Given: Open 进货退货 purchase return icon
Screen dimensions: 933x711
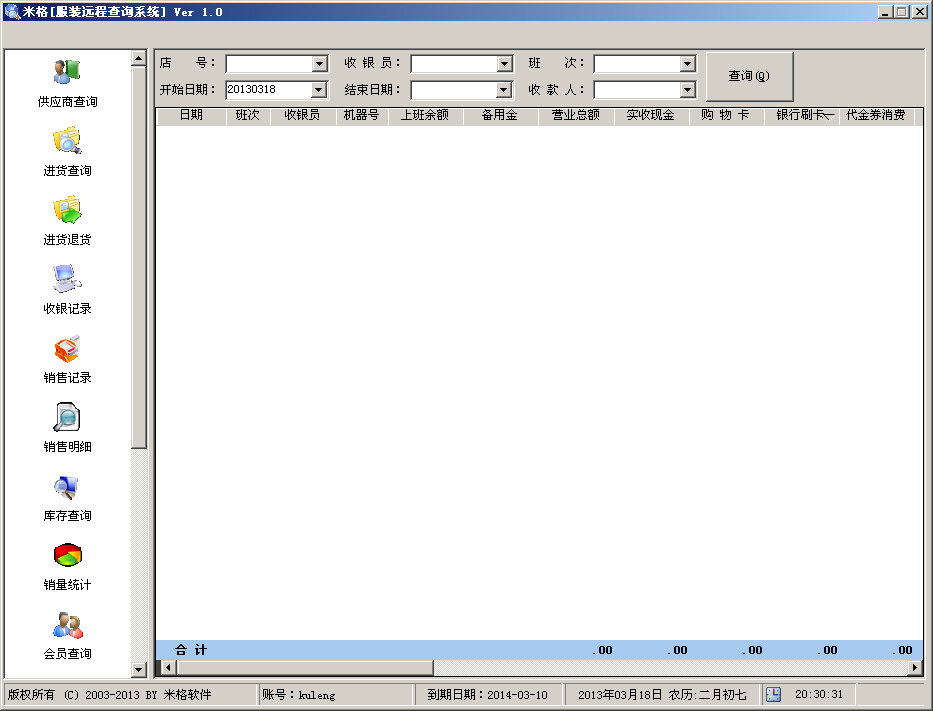Looking at the screenshot, I should 67,209.
